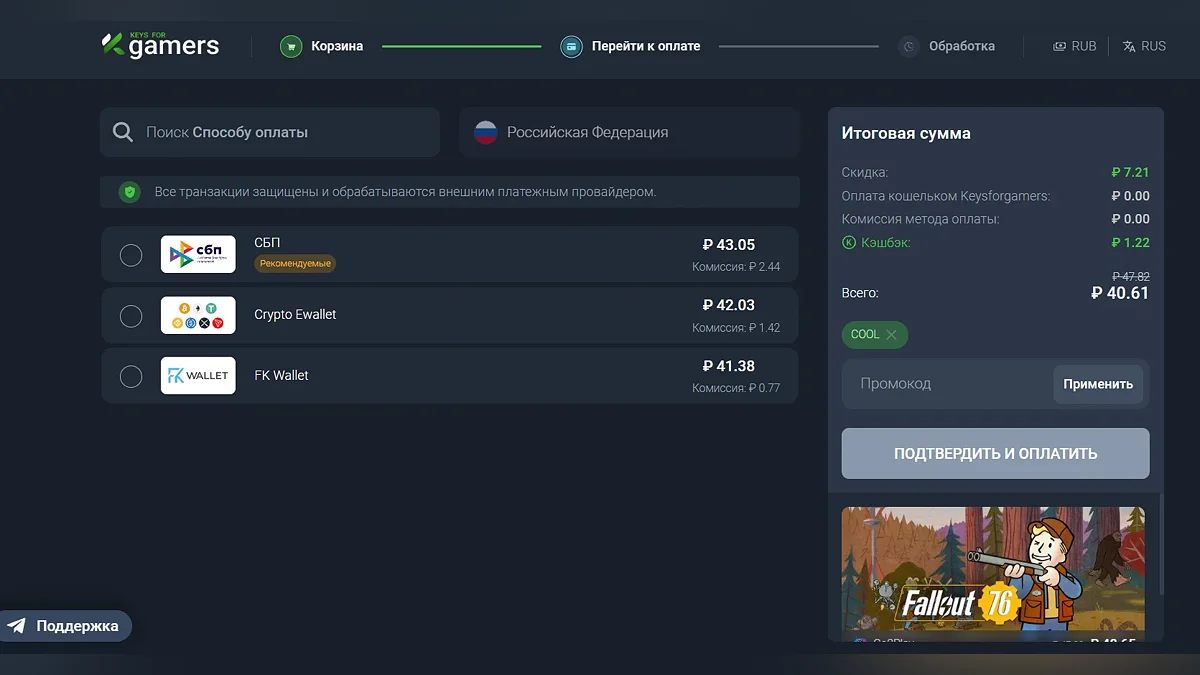The height and width of the screenshot is (675, 1200).
Task: Click the Применить promo code button
Action: 1098,384
